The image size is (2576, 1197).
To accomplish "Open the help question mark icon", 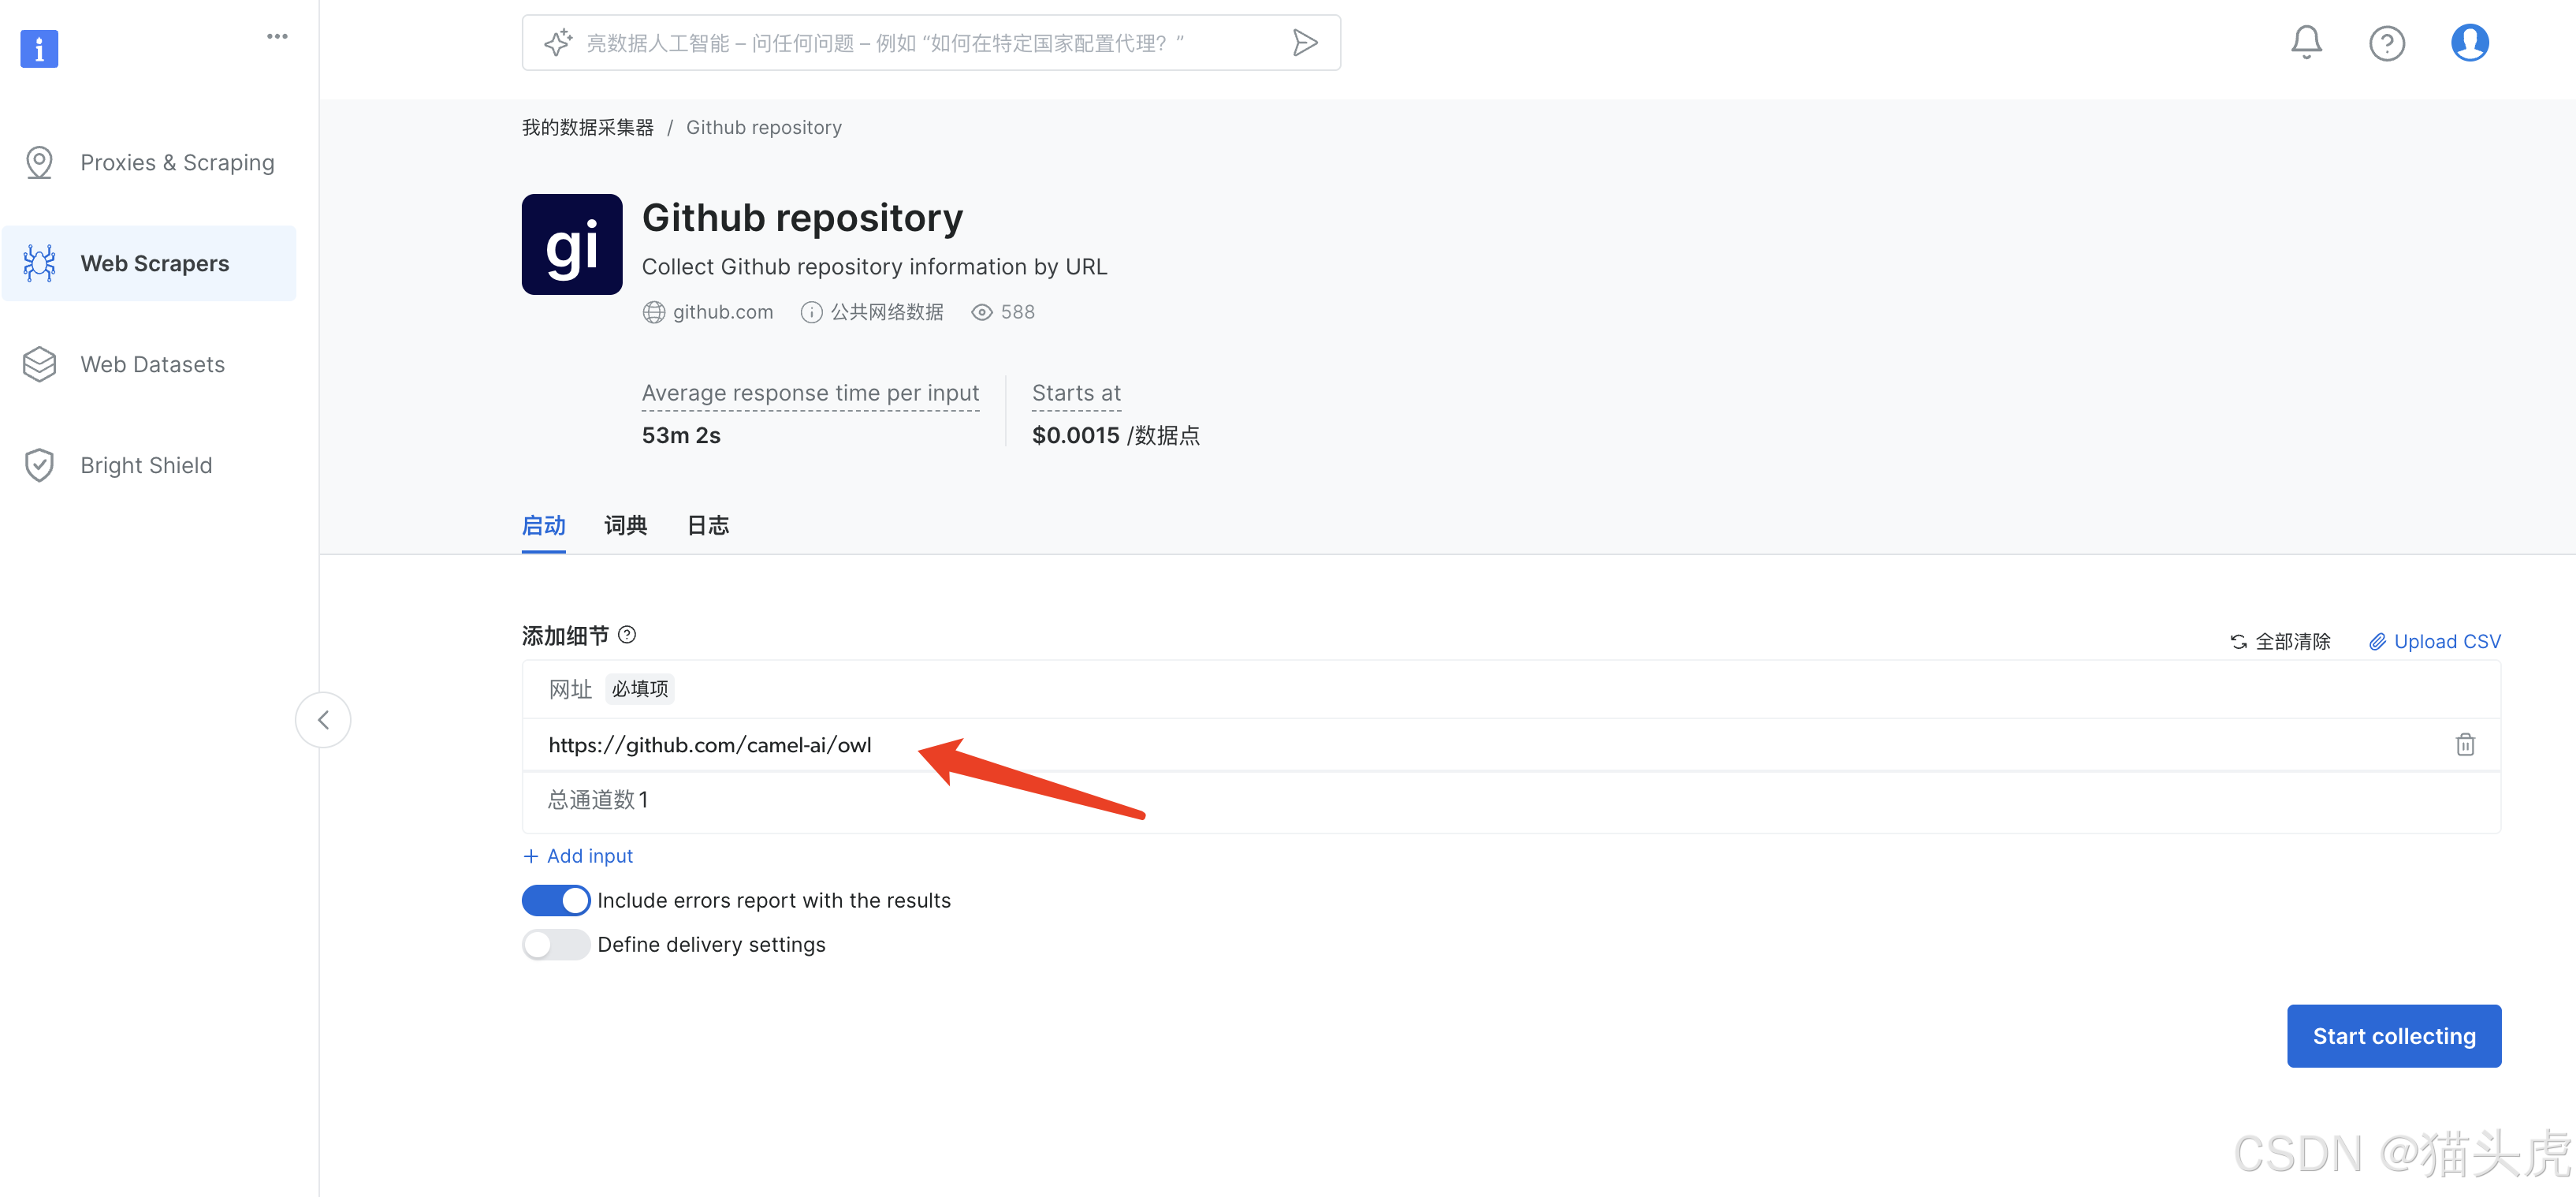I will tap(2386, 43).
